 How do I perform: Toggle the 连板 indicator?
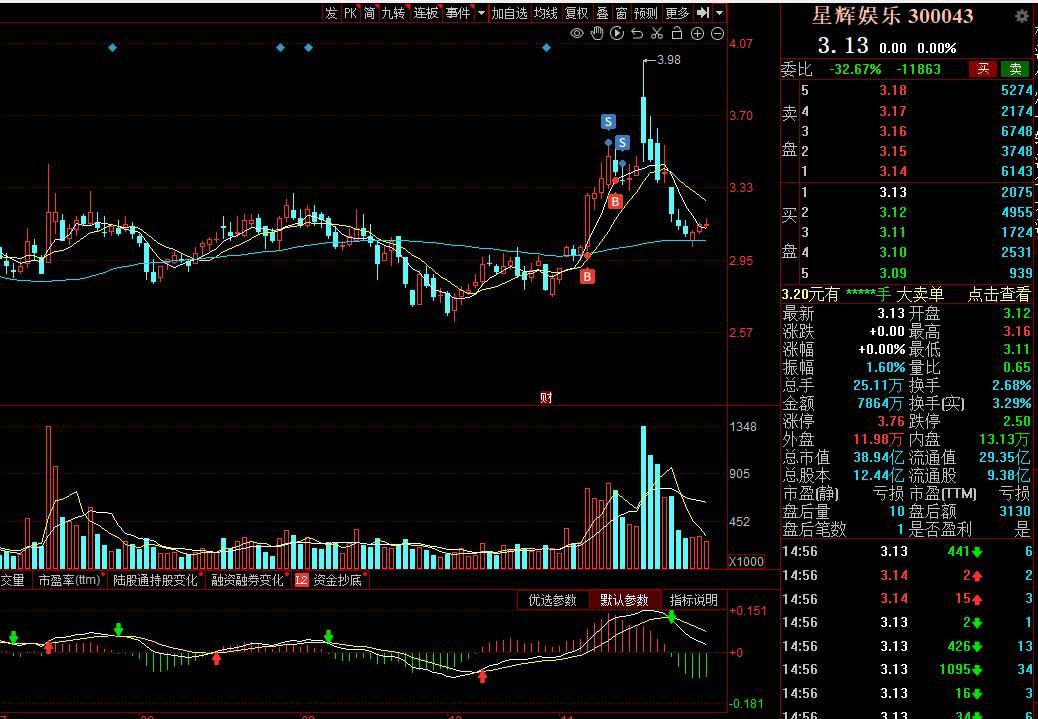pyautogui.click(x=426, y=13)
